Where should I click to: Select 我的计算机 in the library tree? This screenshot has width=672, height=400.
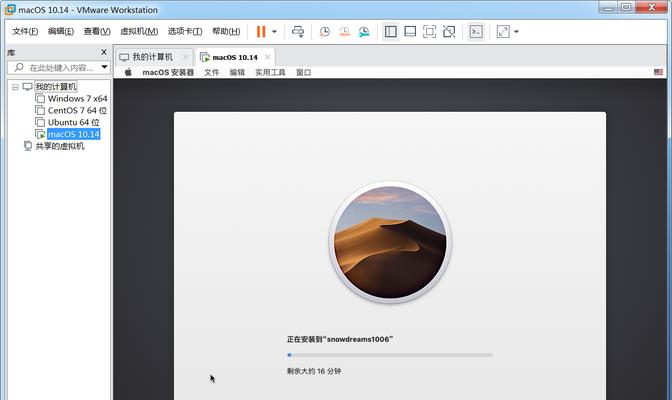click(x=56, y=87)
